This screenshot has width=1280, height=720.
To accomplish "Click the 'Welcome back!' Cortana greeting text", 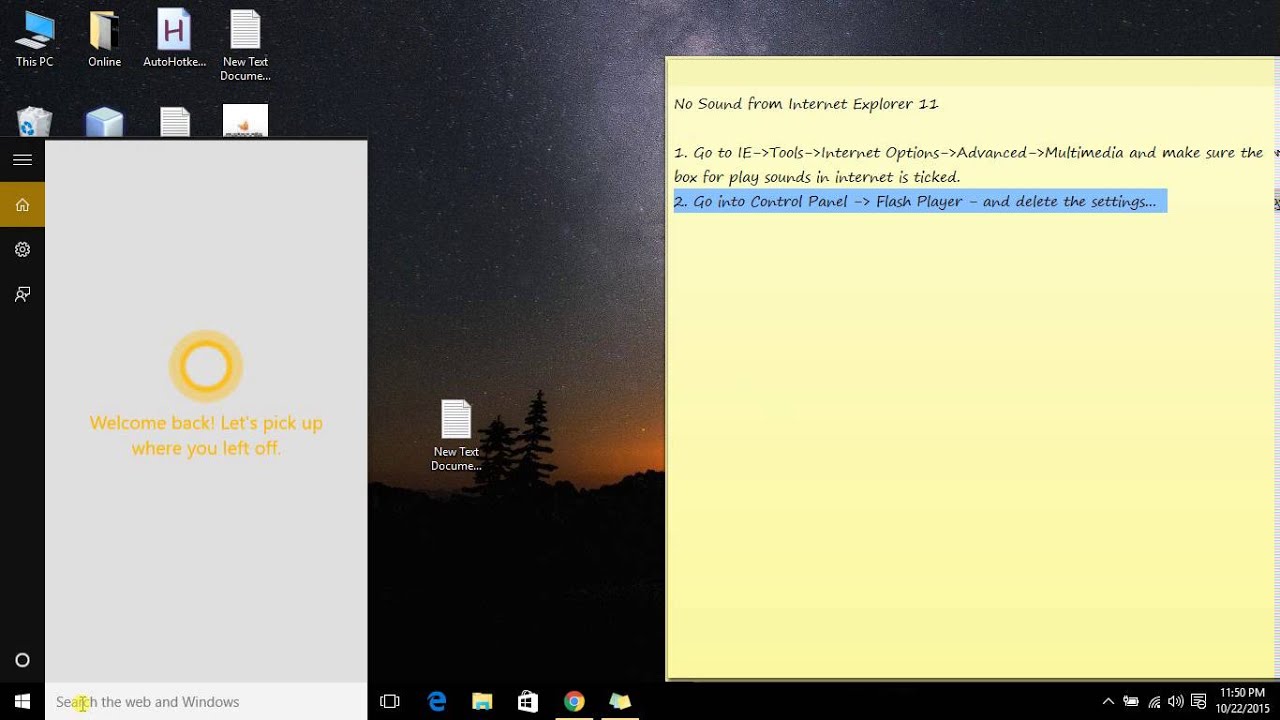I will coord(206,435).
